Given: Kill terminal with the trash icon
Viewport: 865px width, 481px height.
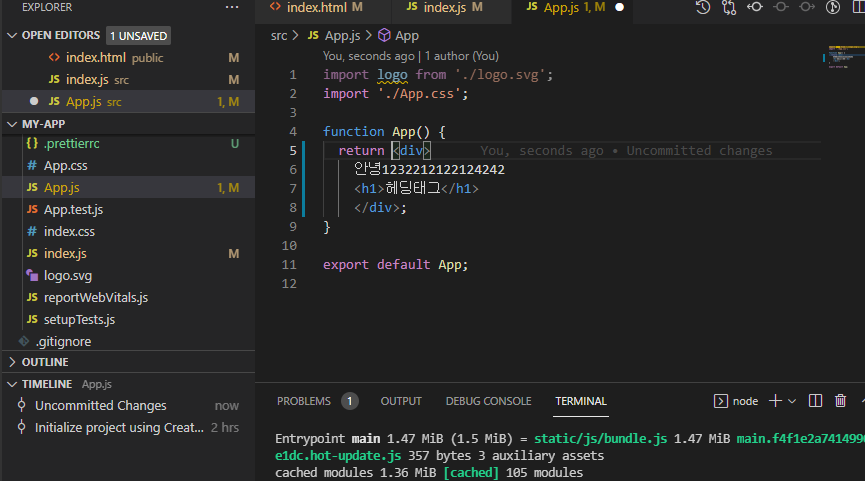Looking at the screenshot, I should point(840,401).
